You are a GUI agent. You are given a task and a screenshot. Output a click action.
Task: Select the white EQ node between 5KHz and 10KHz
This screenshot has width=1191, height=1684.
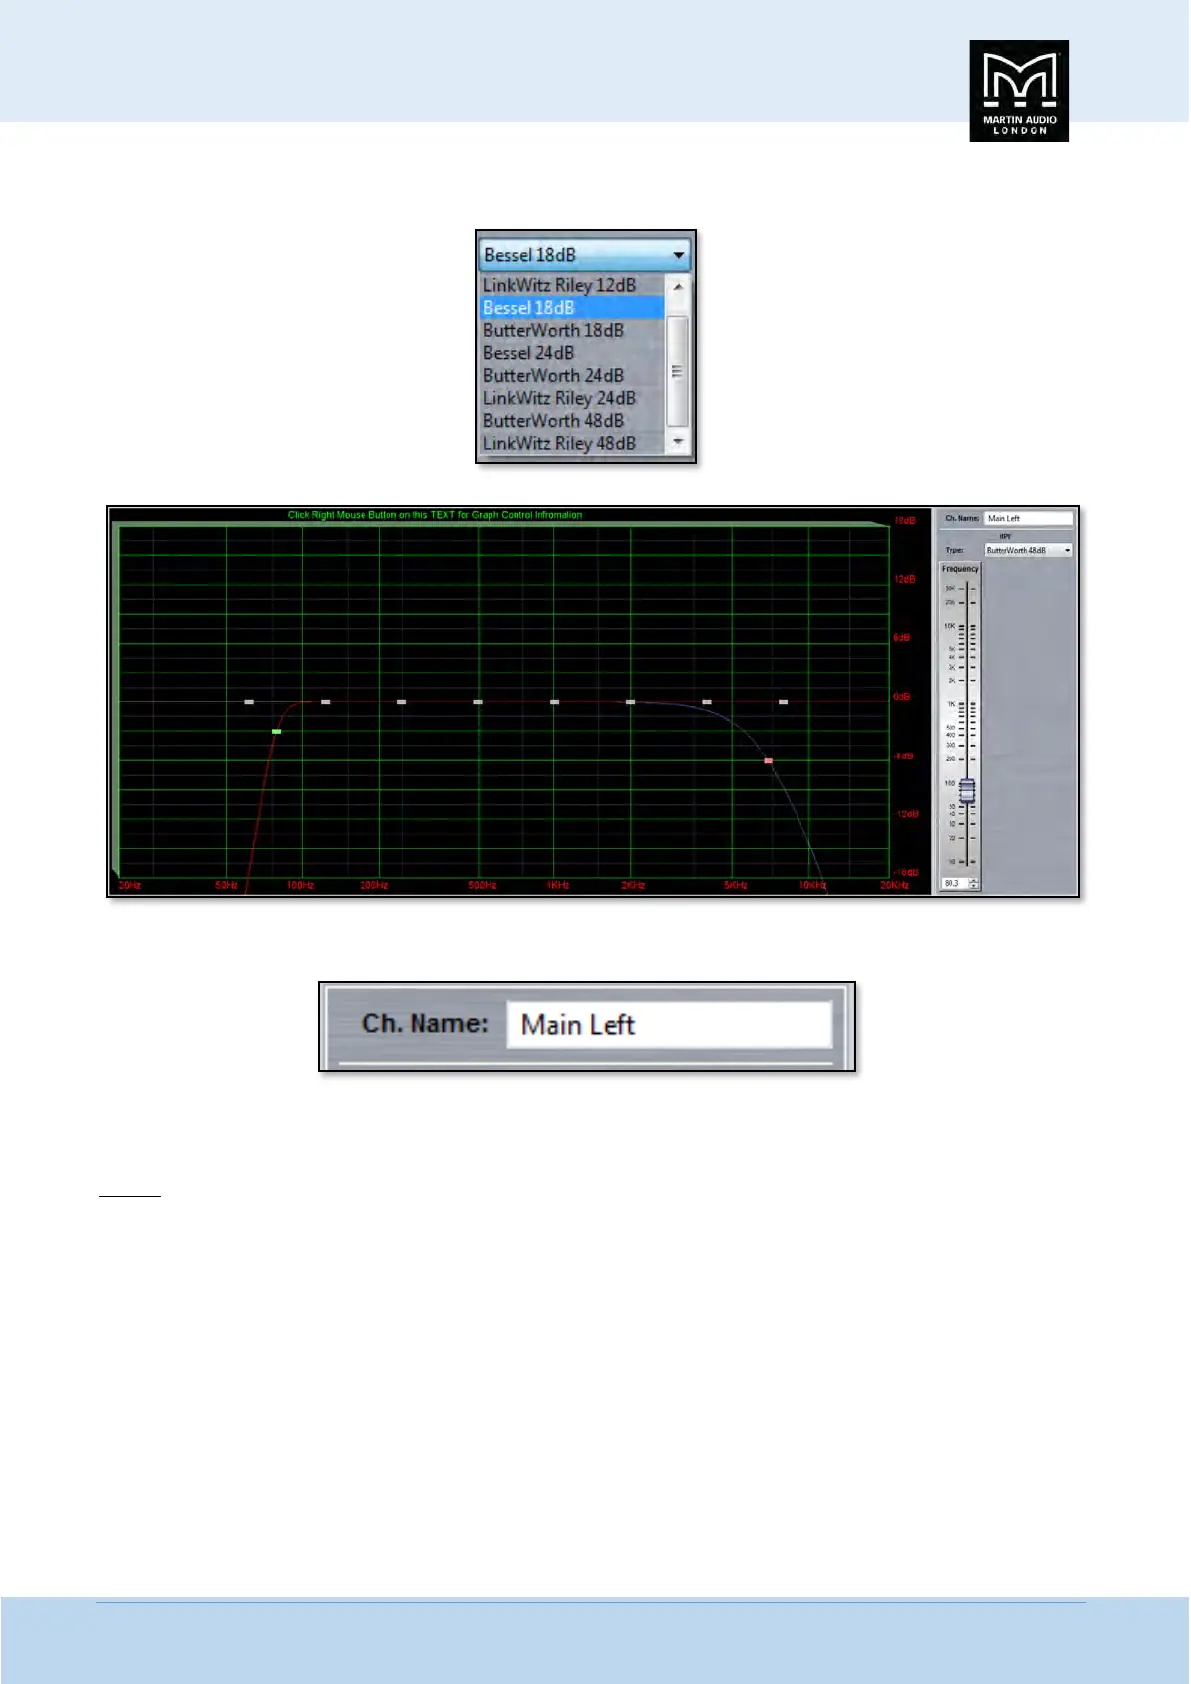tap(783, 702)
